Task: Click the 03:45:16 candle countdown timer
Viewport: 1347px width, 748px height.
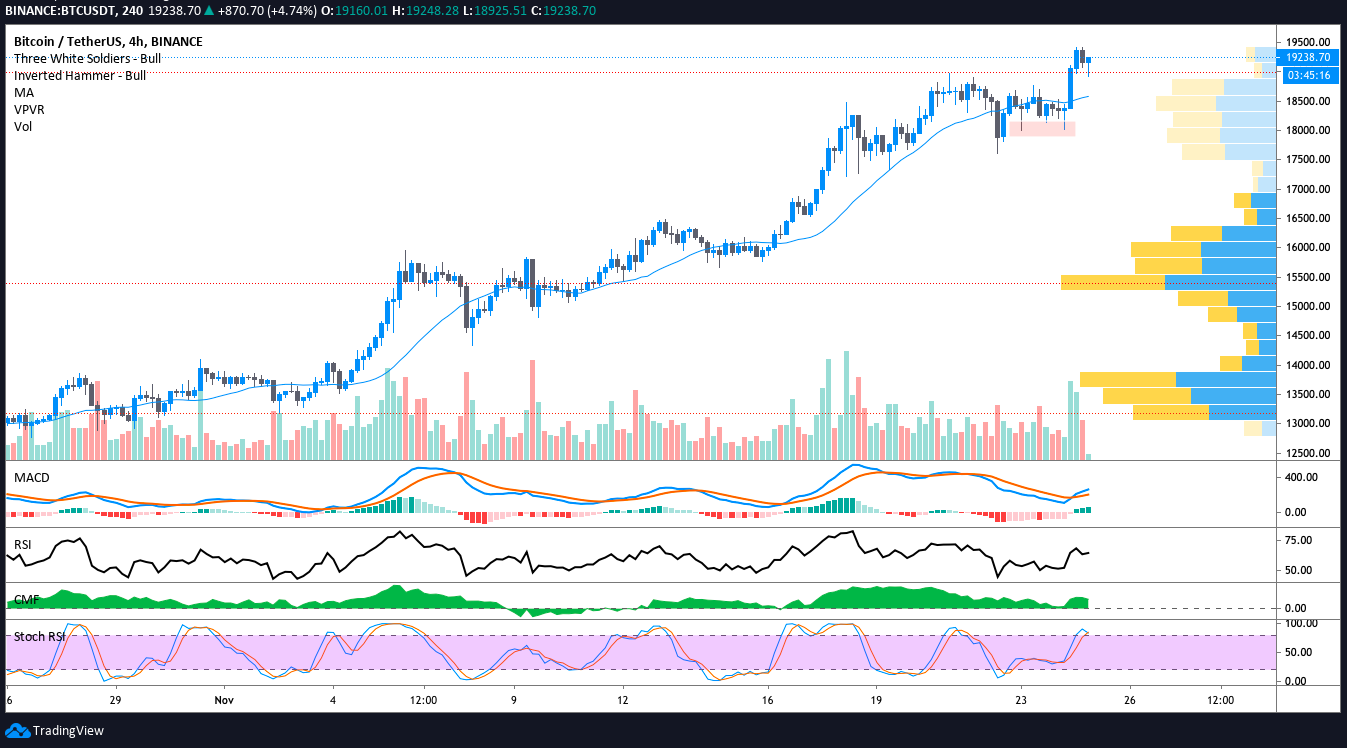Action: 1309,75
